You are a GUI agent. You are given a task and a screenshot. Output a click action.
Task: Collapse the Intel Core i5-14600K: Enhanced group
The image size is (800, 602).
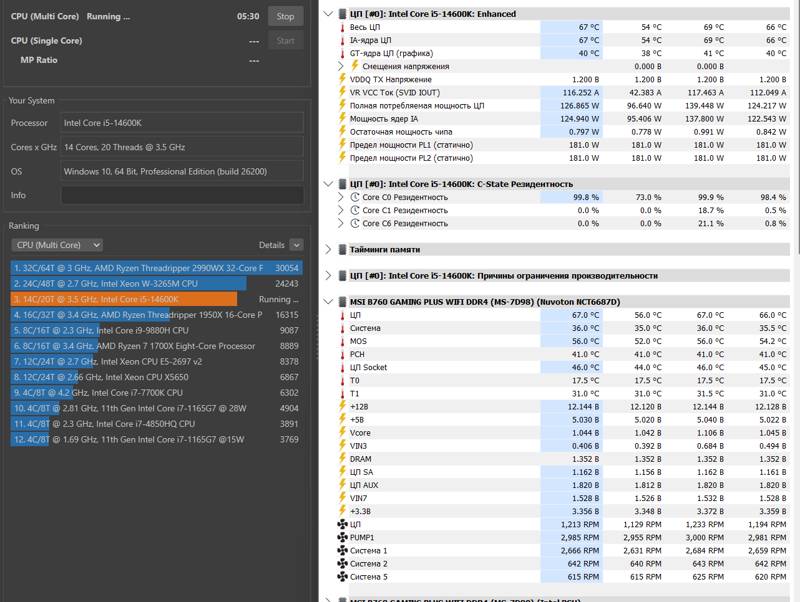point(329,14)
